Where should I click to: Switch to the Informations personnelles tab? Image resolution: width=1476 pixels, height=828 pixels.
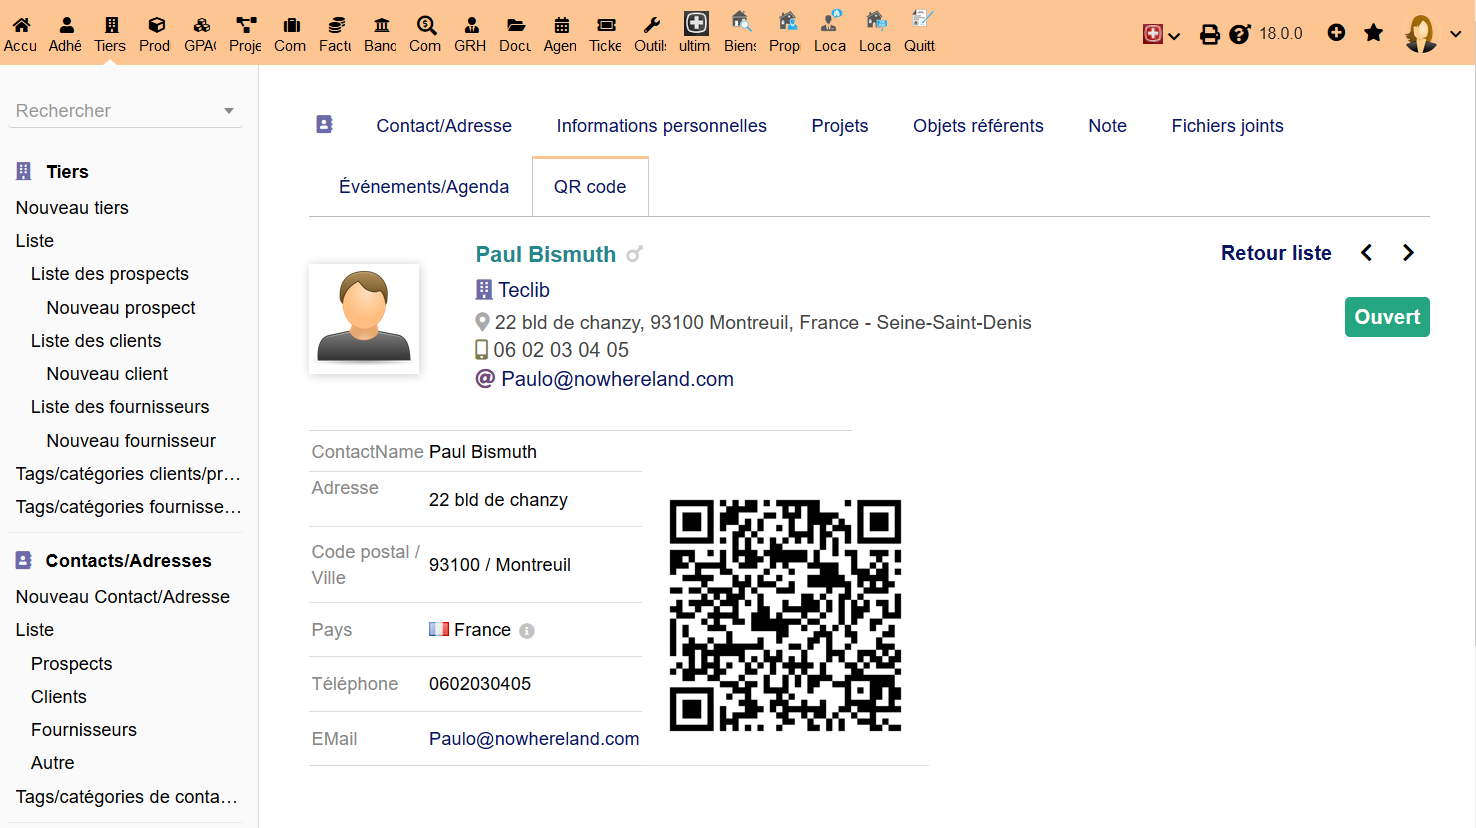coord(661,126)
